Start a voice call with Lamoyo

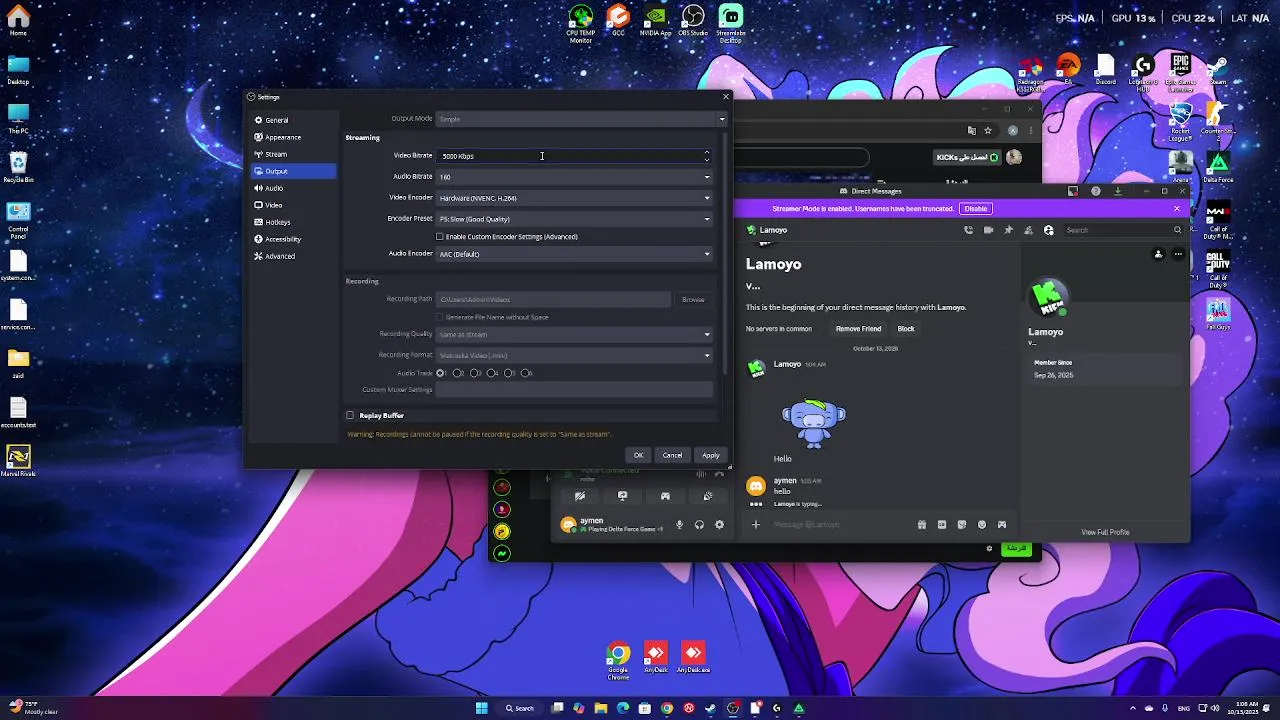point(968,230)
